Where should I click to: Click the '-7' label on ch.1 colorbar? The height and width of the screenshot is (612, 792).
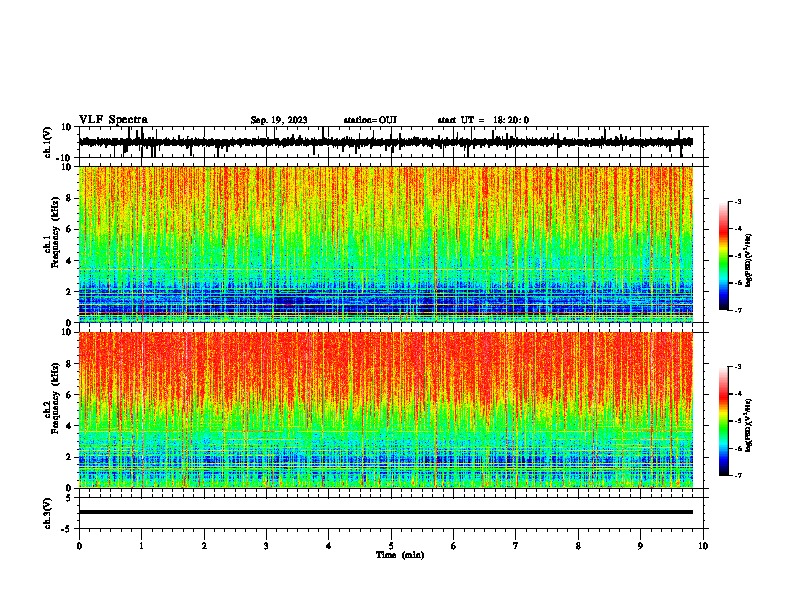coord(737,310)
